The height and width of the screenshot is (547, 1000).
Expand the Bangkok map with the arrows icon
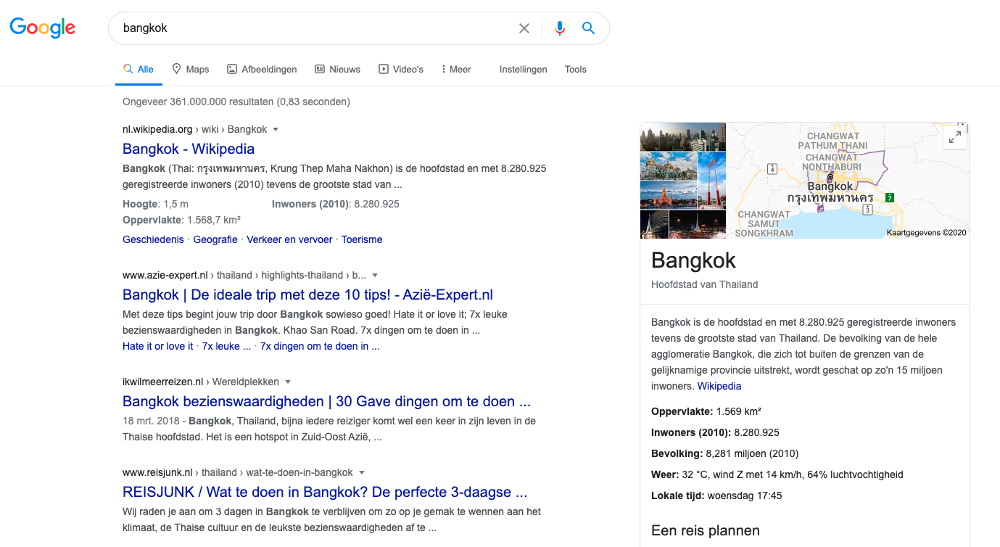point(955,137)
